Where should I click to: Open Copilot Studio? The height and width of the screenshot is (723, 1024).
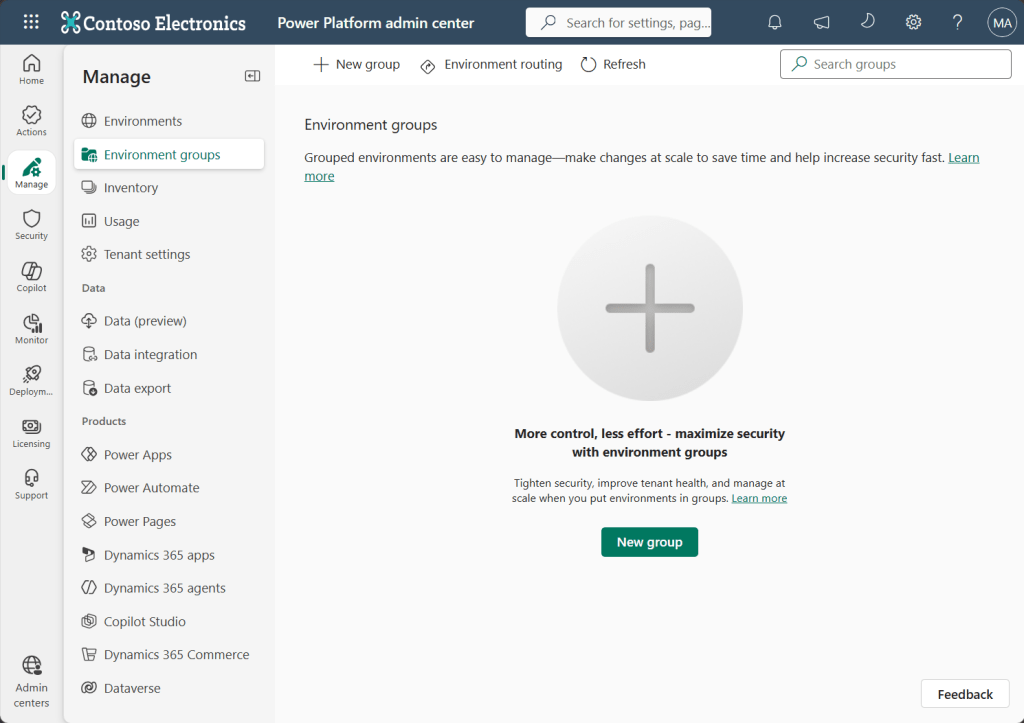(169, 621)
